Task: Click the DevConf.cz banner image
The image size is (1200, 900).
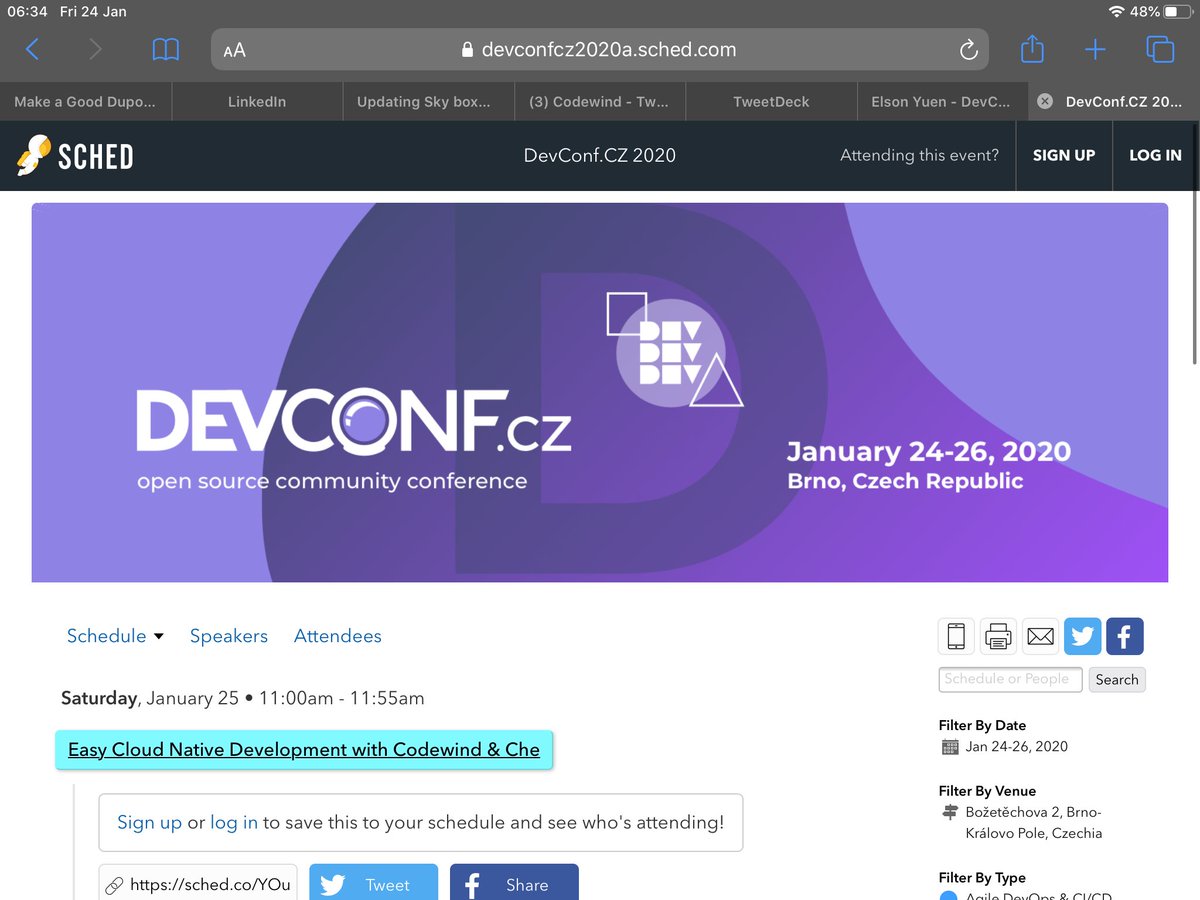Action: 600,392
